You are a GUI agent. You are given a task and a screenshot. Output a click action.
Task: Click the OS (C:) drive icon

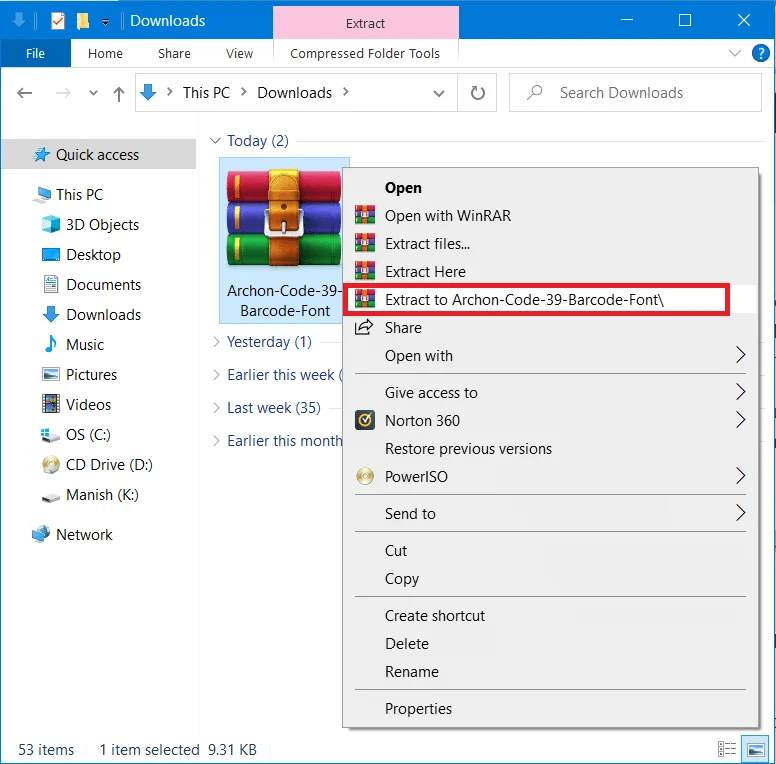[50, 434]
